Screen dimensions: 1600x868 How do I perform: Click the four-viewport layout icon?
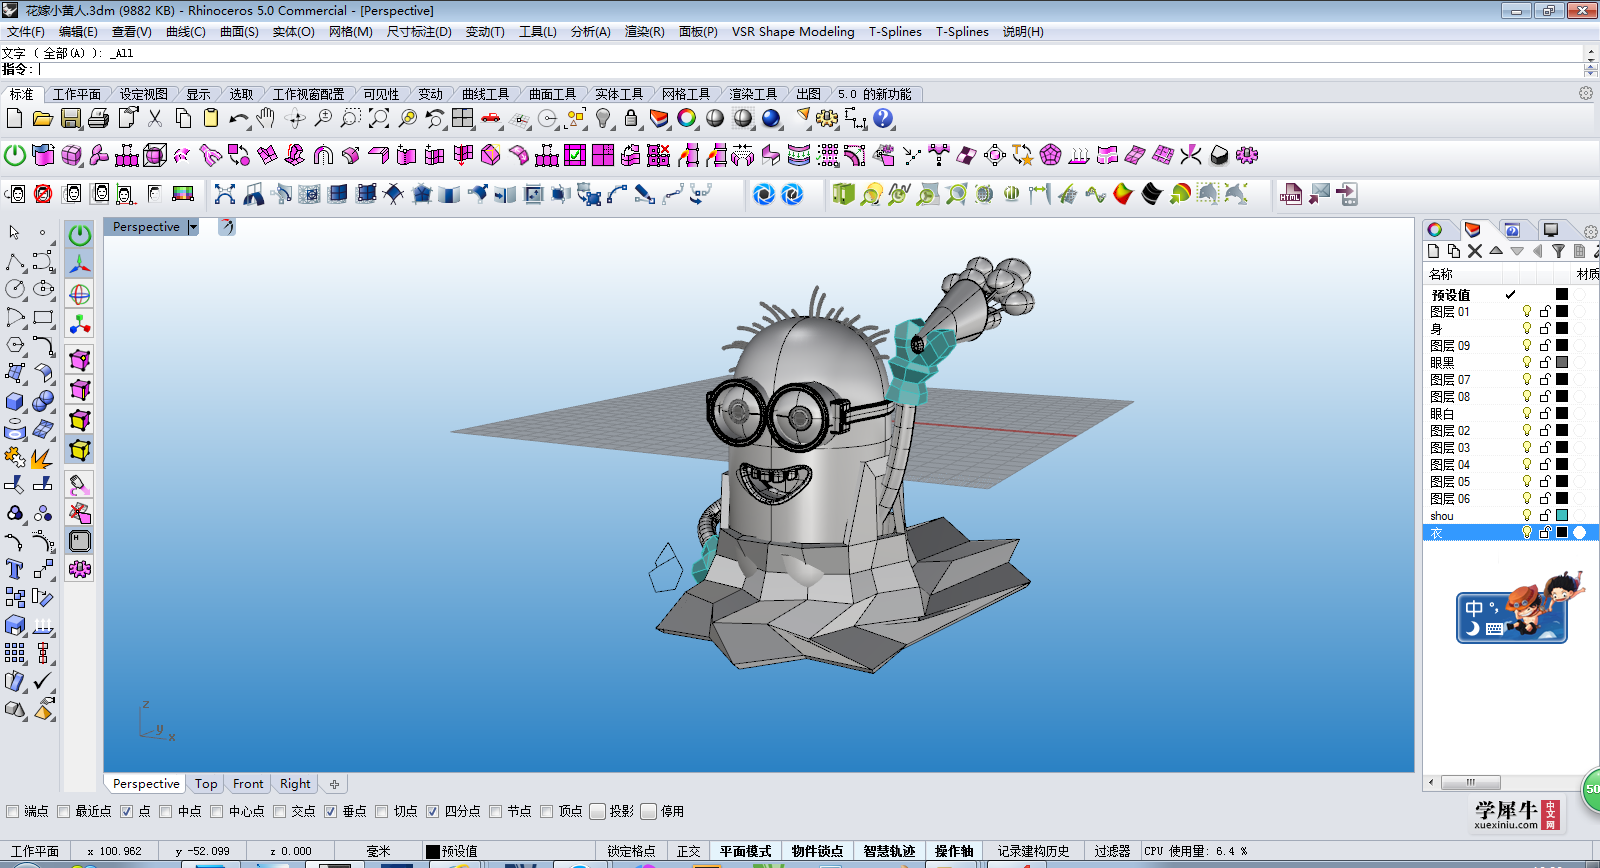click(462, 118)
